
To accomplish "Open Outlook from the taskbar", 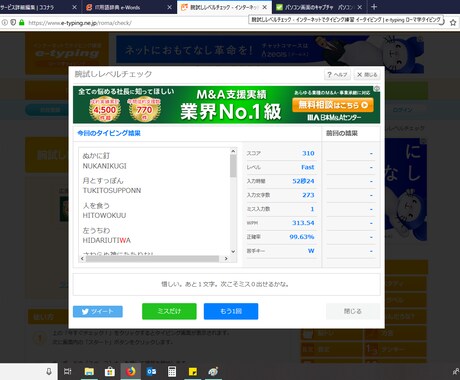I will point(151,371).
